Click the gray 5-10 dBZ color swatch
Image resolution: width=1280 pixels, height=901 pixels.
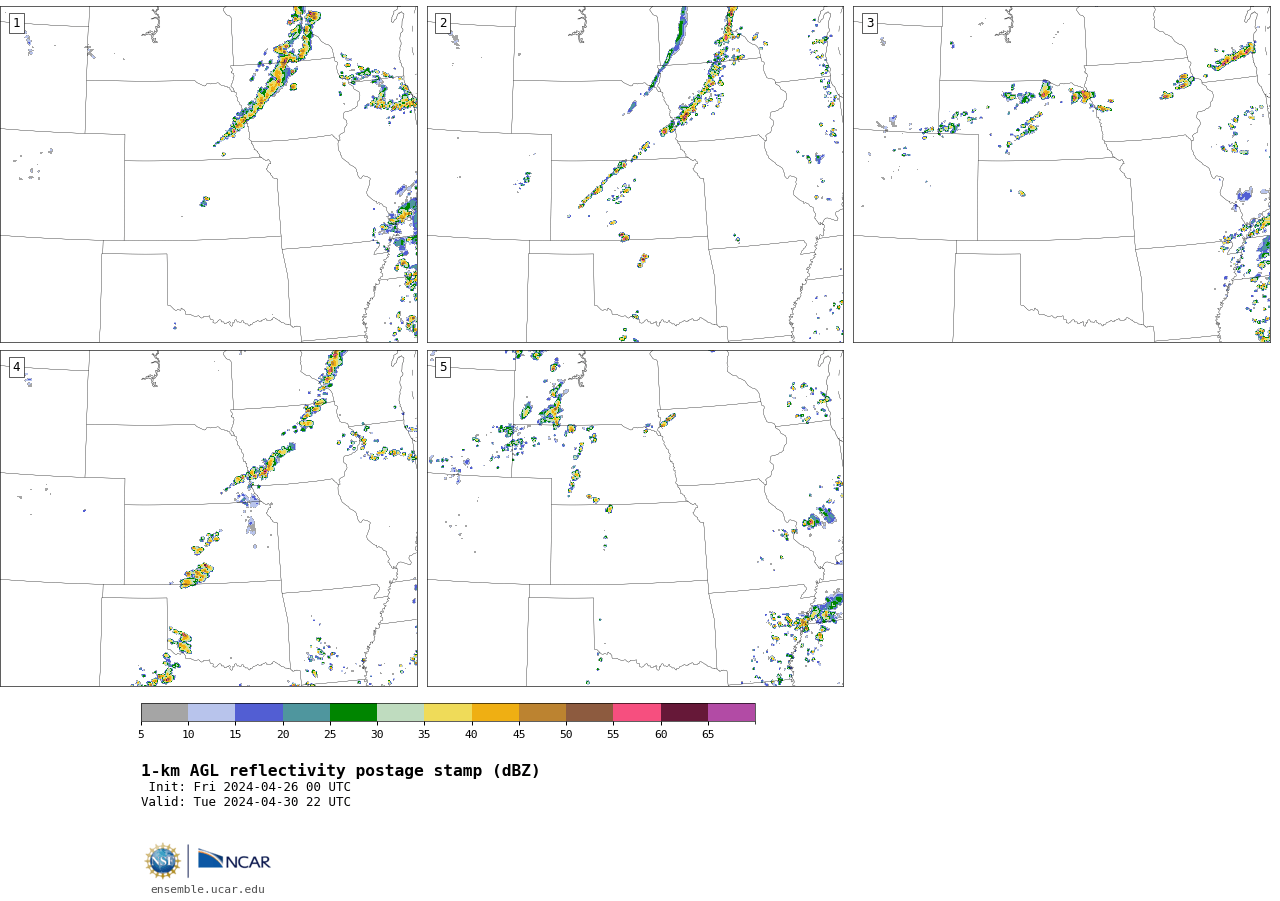click(x=164, y=713)
